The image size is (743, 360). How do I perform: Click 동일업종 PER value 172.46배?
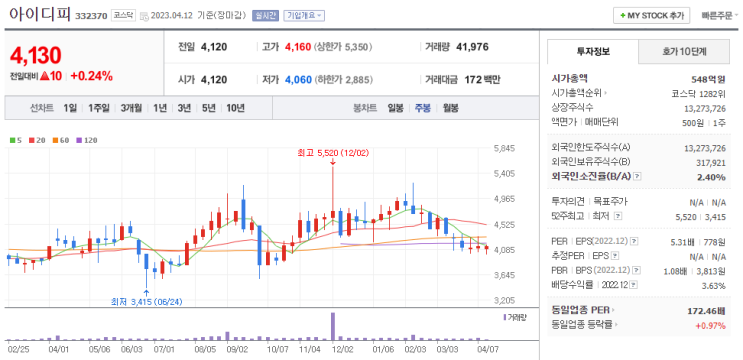pos(707,311)
